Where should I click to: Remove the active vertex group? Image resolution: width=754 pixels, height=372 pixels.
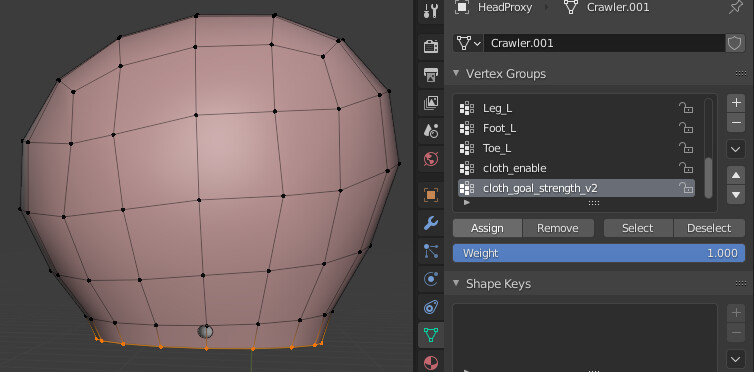coord(736,123)
